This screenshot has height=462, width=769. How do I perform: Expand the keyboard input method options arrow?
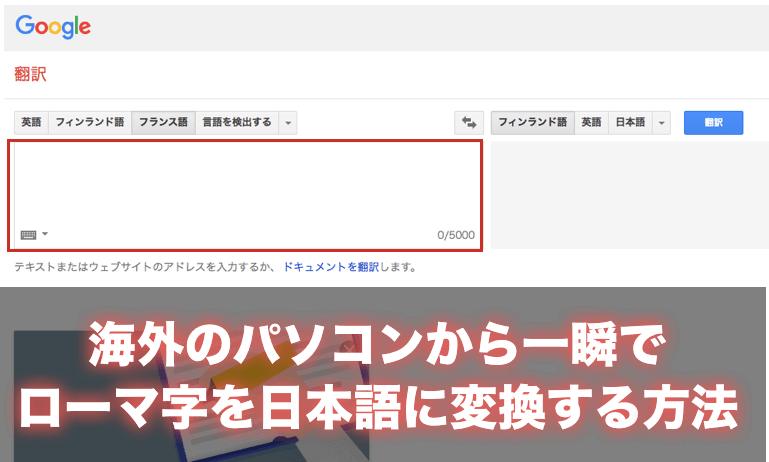click(x=45, y=235)
